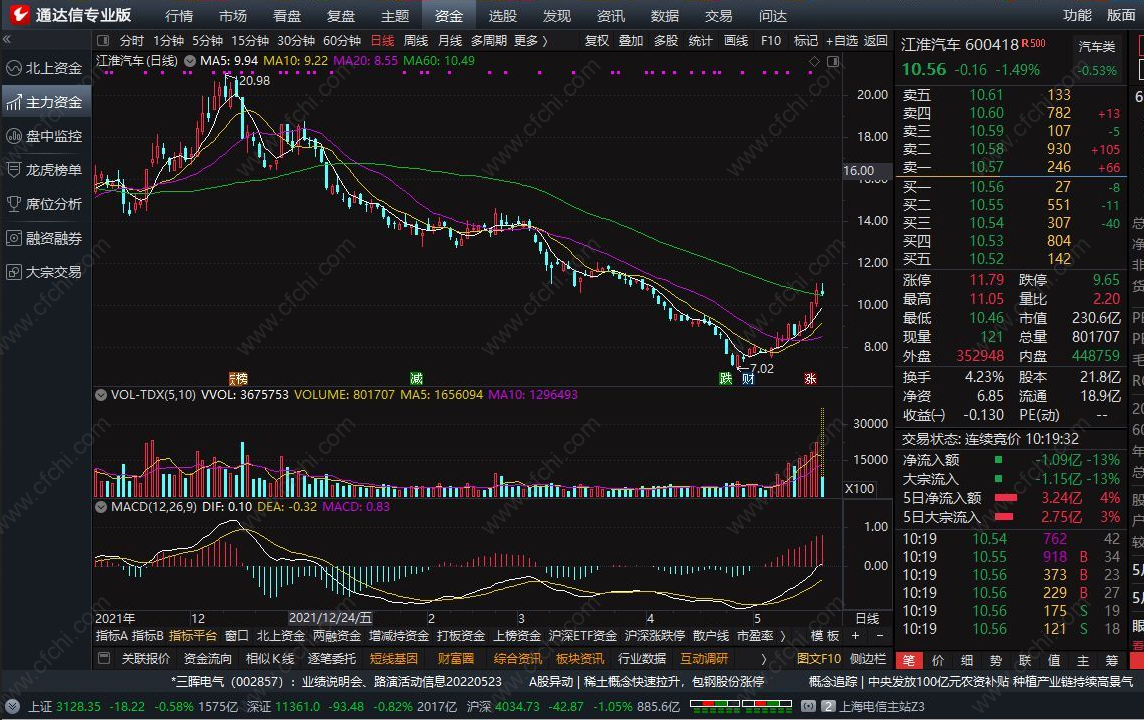Click 统计 toolbar button

pyautogui.click(x=700, y=41)
